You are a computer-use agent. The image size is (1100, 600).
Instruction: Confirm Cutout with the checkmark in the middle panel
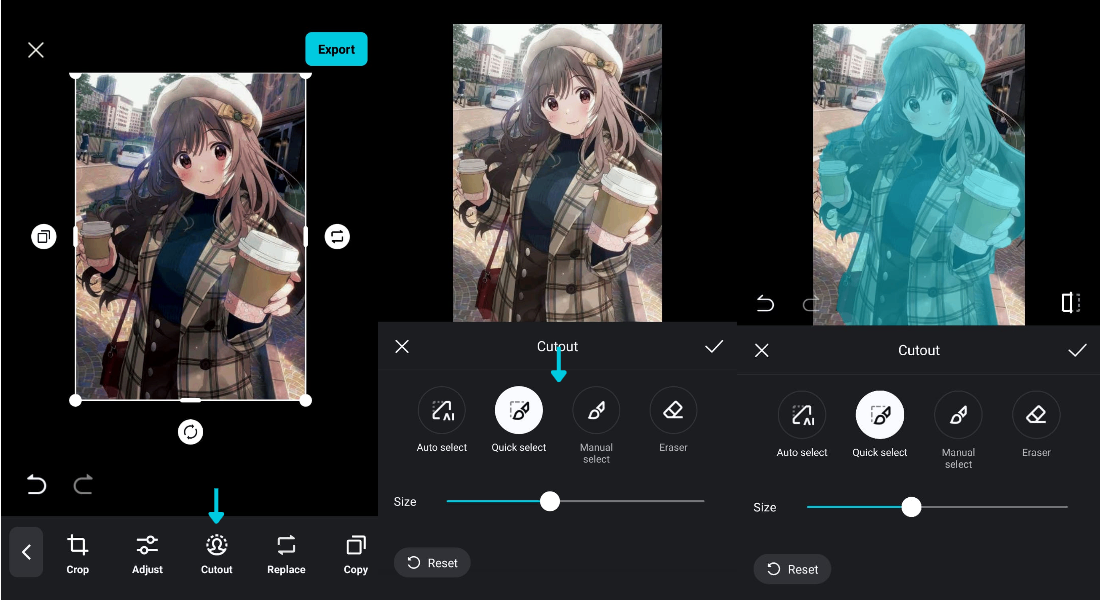coord(714,347)
